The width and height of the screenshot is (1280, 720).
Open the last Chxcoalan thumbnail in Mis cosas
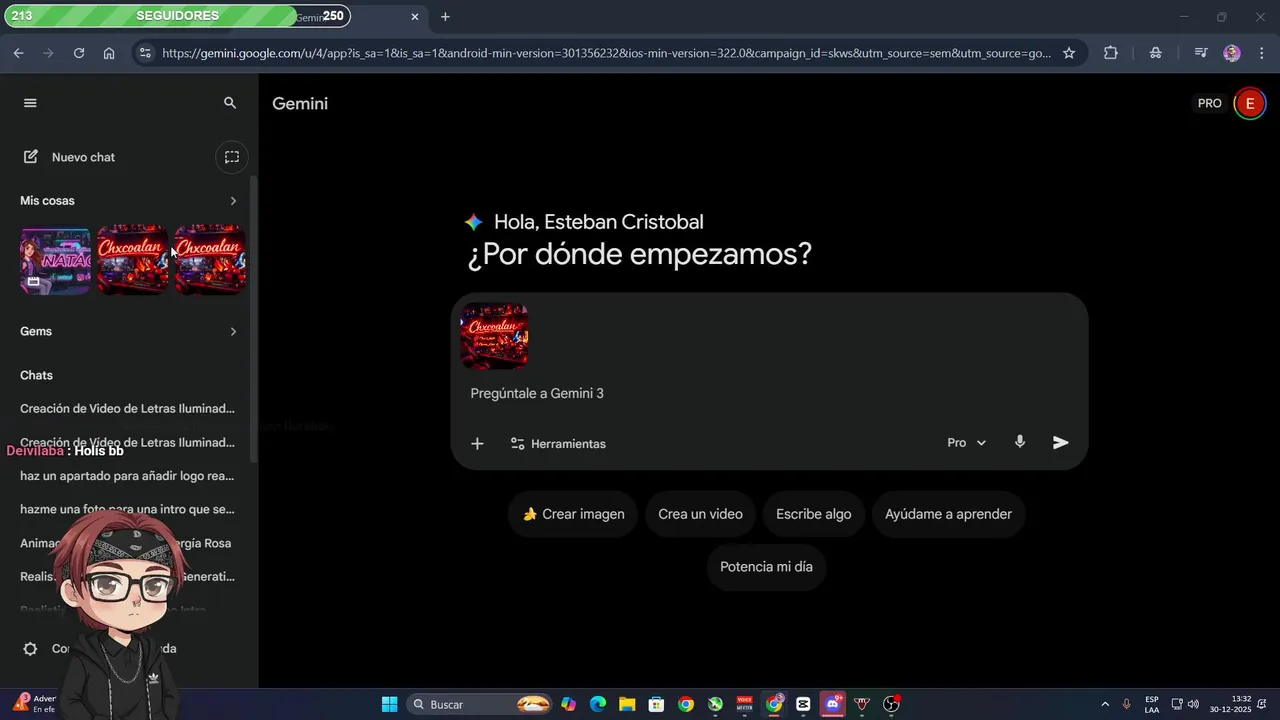click(x=210, y=260)
